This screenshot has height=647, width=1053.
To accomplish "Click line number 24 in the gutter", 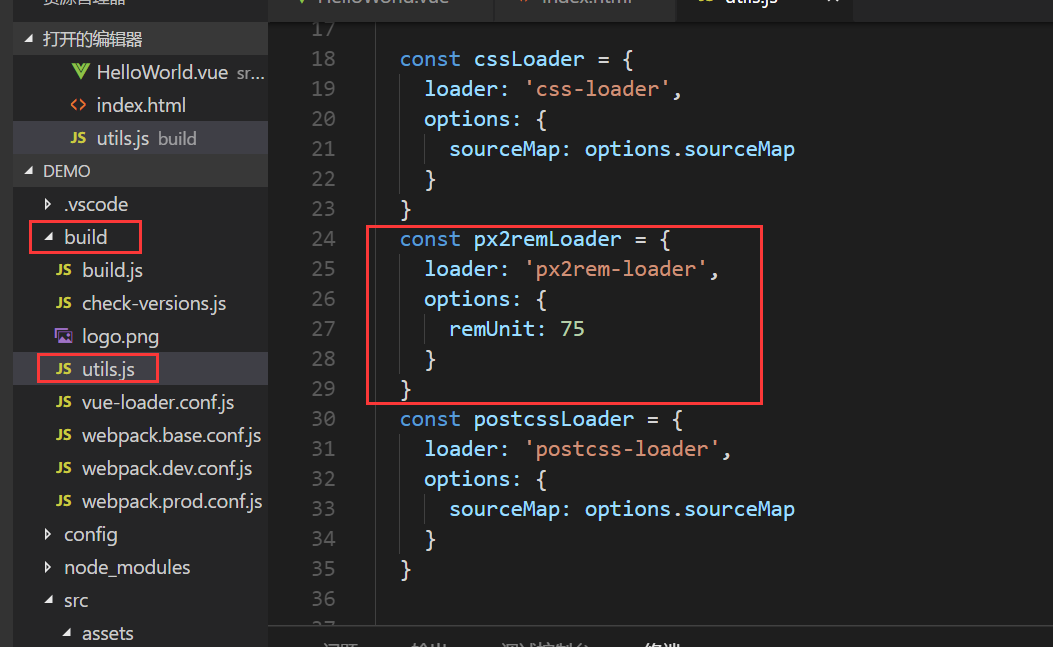I will coord(323,239).
